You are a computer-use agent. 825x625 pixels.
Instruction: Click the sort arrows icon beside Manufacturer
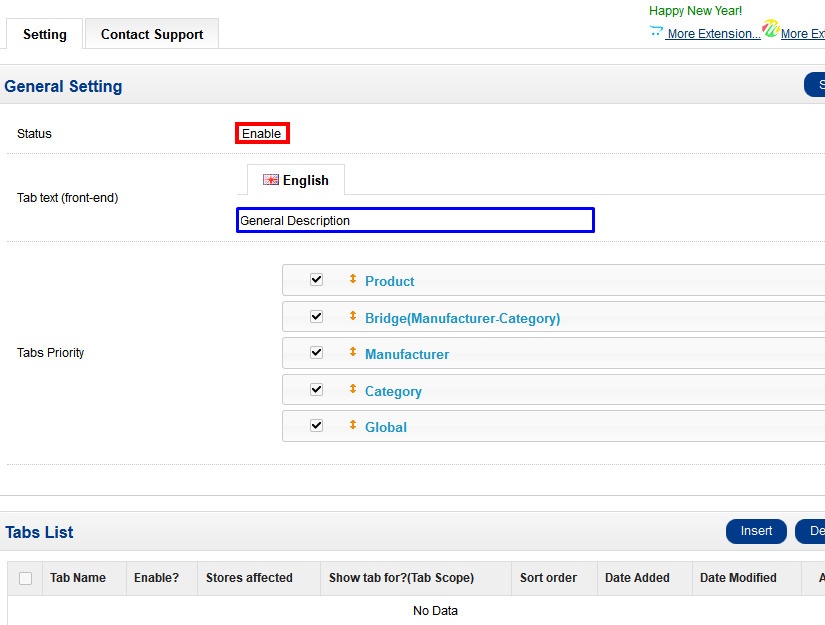click(352, 353)
